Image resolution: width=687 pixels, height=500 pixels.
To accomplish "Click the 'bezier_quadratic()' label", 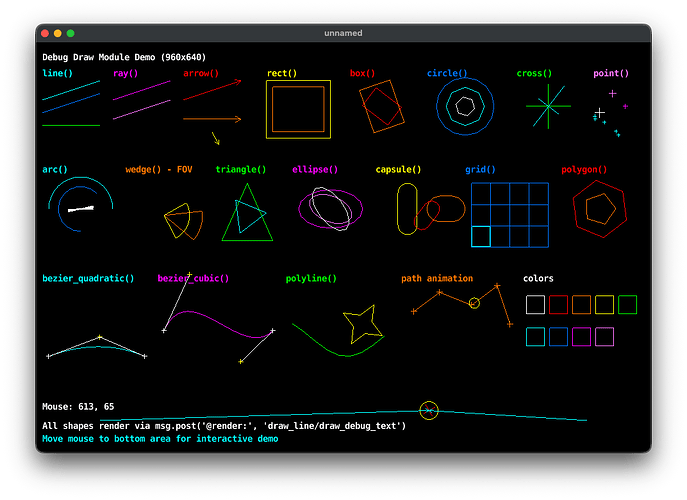I will 88,278.
